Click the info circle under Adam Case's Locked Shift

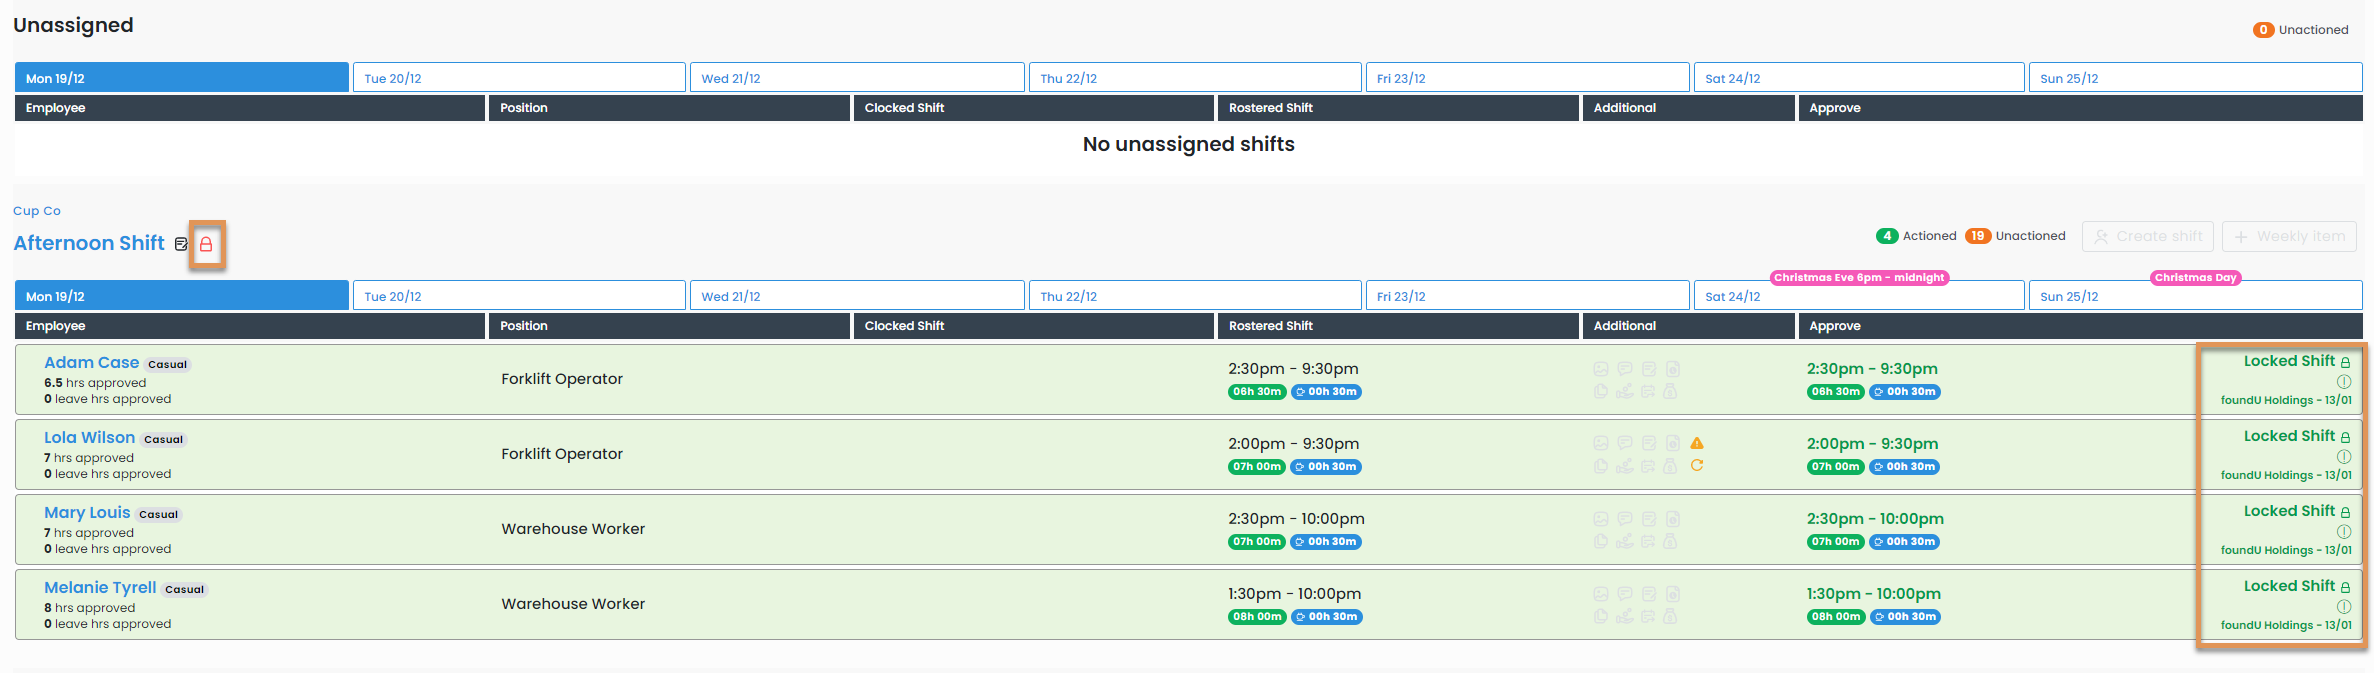click(2343, 382)
